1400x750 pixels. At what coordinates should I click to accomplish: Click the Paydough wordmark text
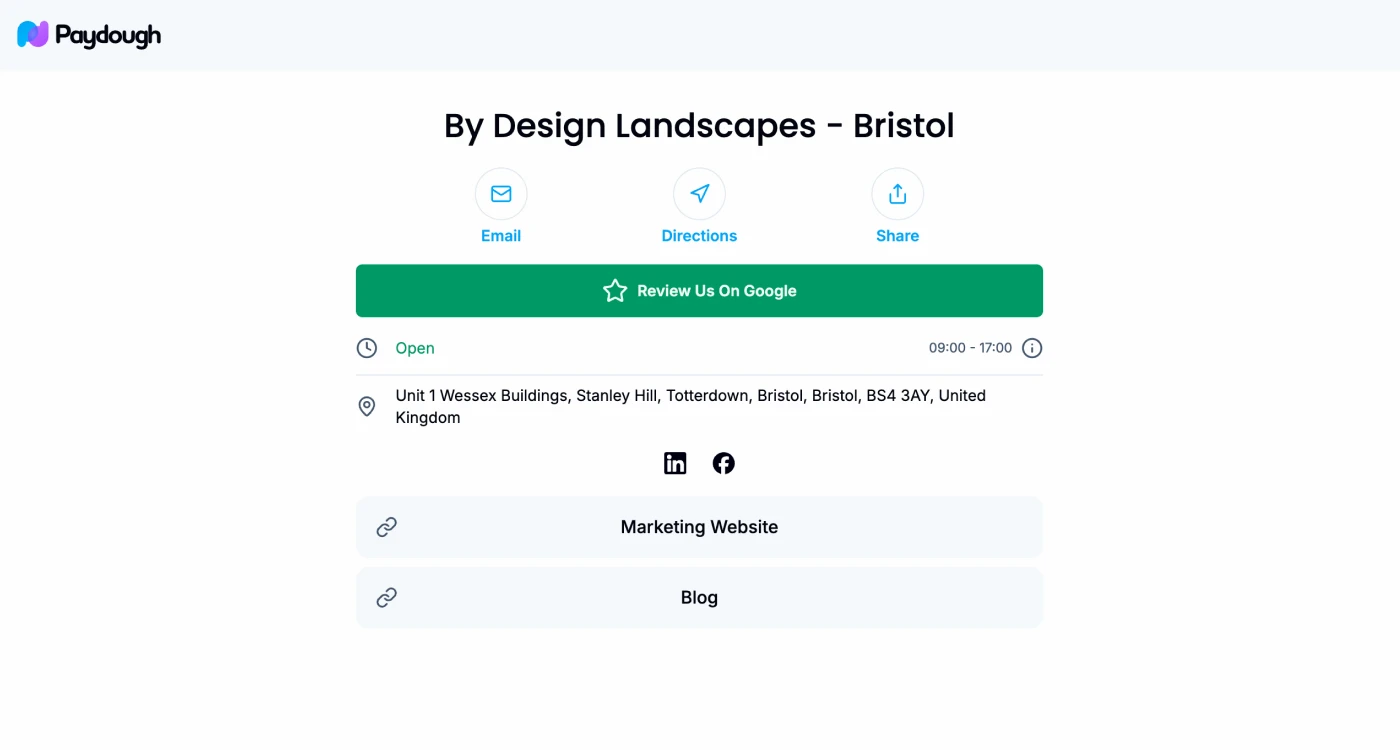click(108, 36)
